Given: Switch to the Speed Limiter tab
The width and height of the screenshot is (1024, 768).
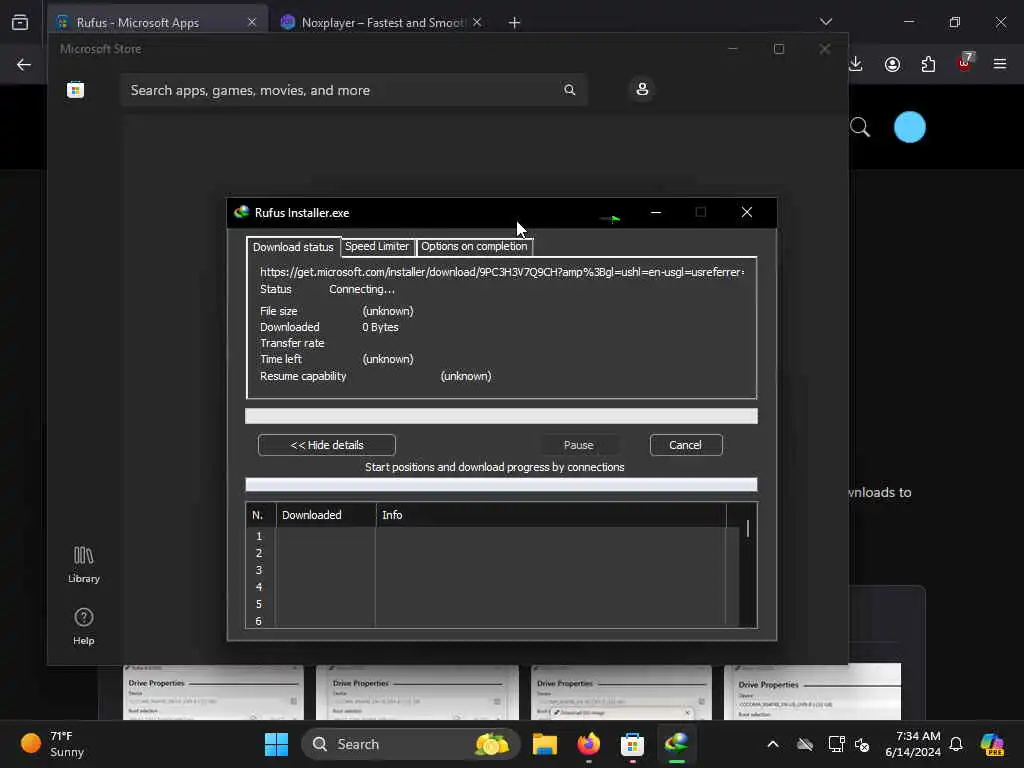Looking at the screenshot, I should click(377, 246).
